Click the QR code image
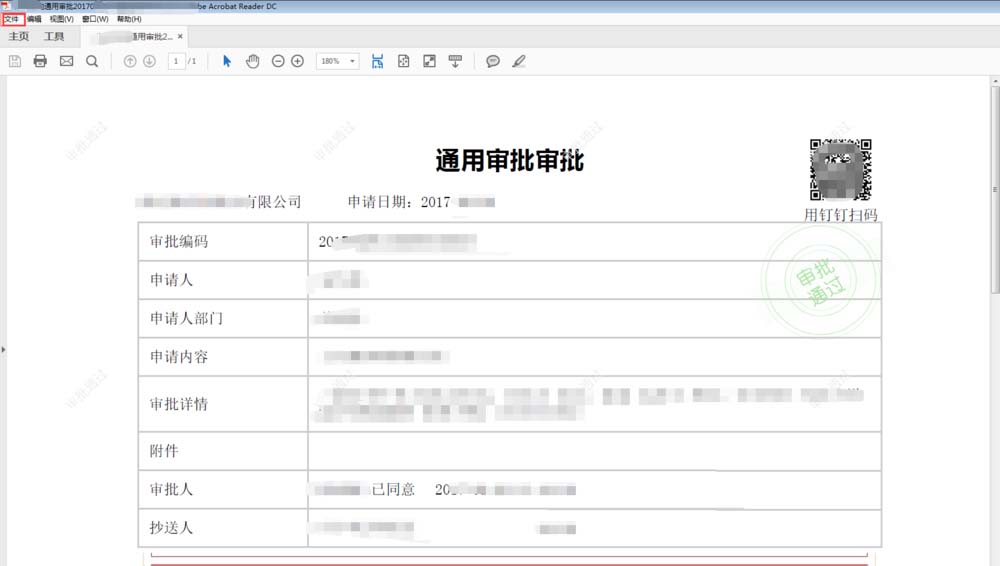Screen dimensions: 1000x566 click(x=841, y=170)
